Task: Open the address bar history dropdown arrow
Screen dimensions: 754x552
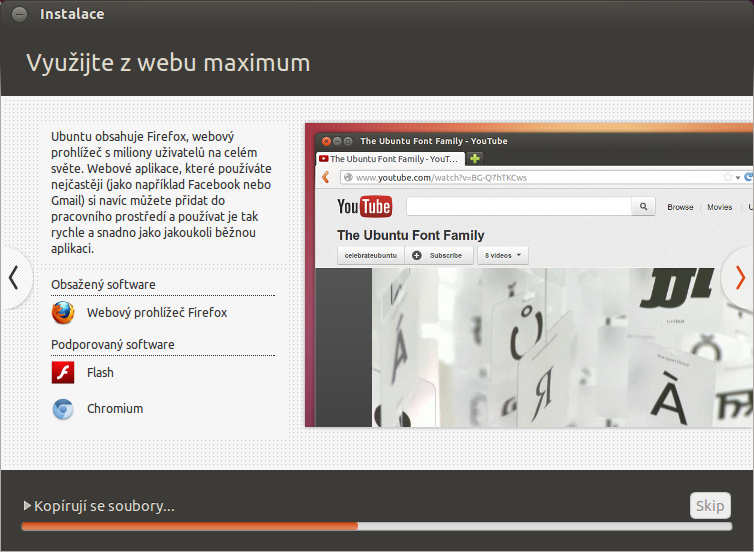Action: [738, 178]
